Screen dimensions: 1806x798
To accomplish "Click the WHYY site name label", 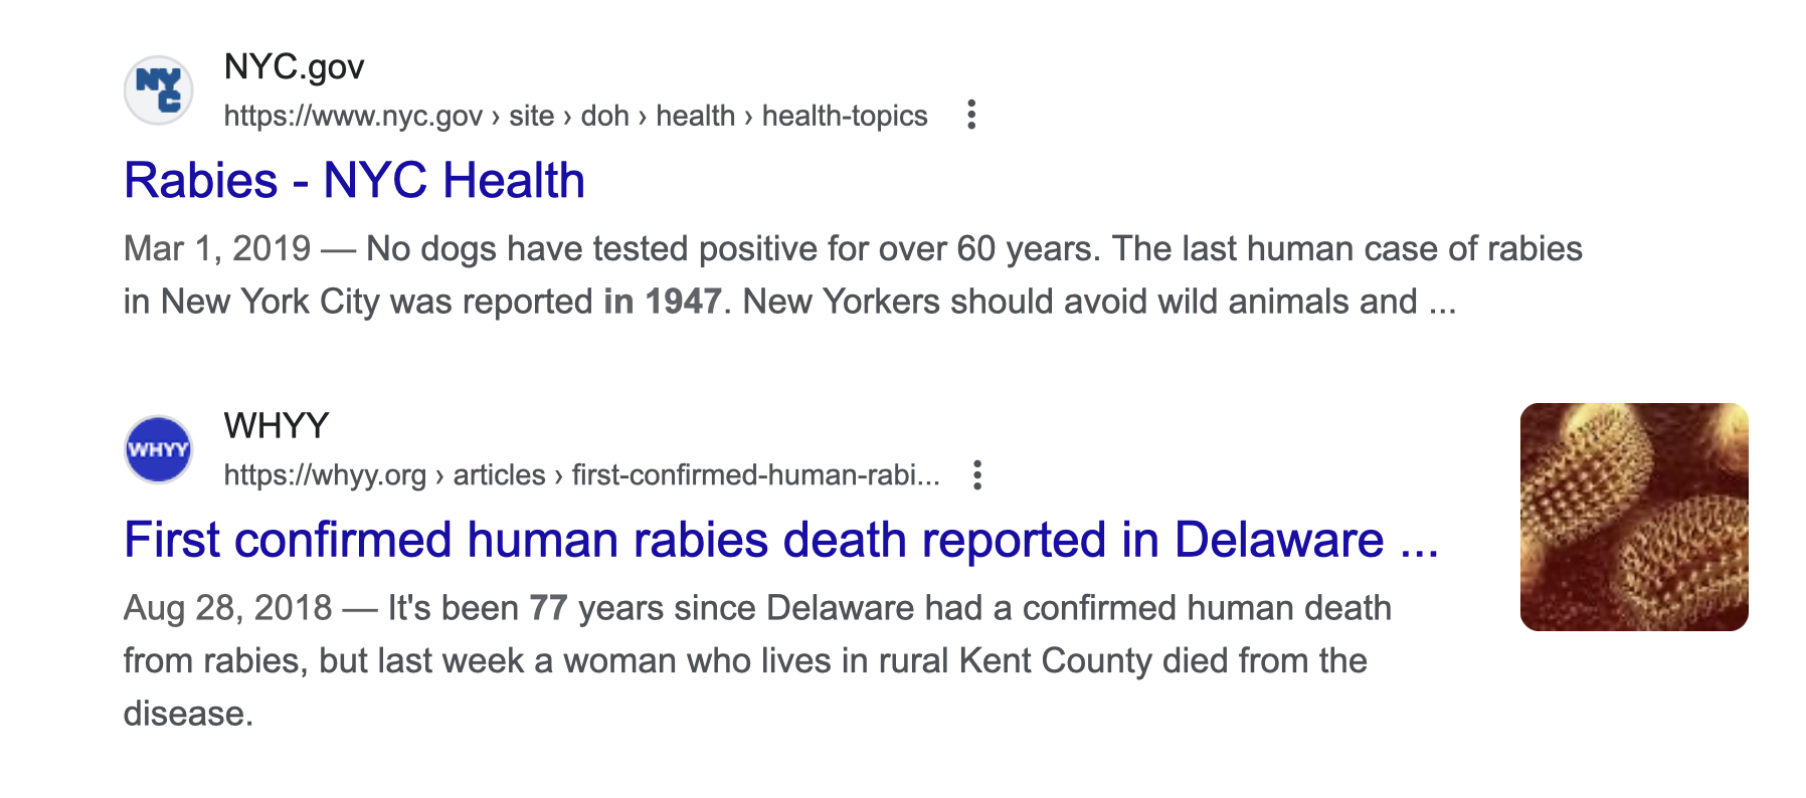I will [x=276, y=426].
